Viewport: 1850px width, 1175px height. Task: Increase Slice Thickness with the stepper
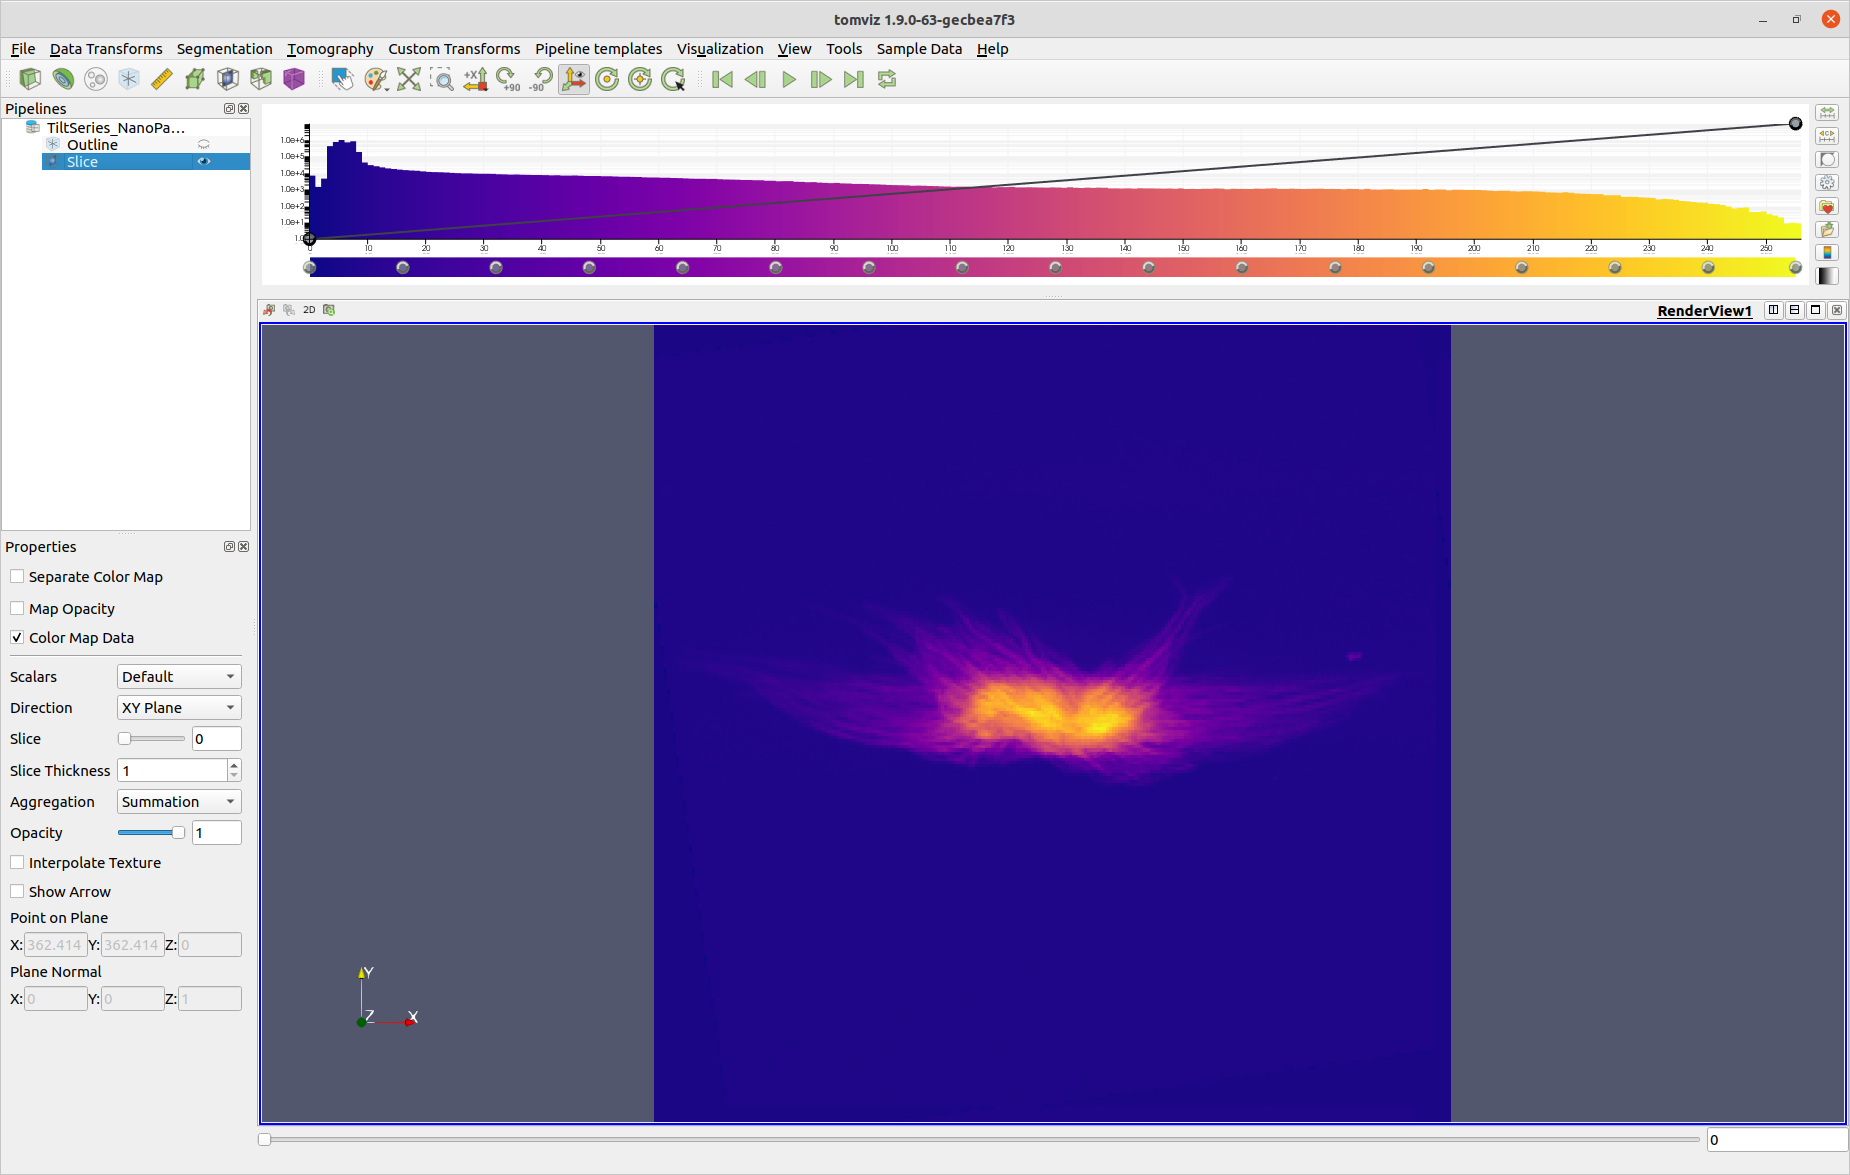pos(234,765)
